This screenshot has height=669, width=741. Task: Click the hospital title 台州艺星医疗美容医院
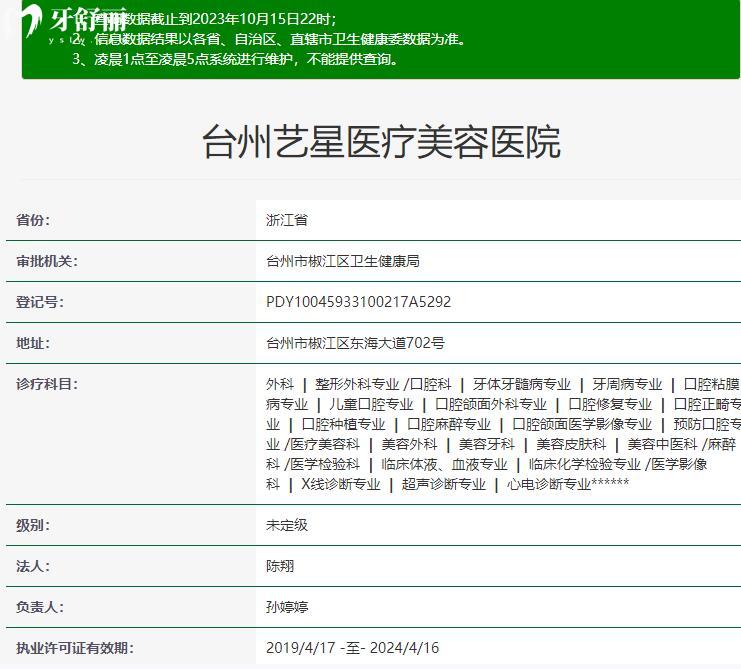click(381, 142)
